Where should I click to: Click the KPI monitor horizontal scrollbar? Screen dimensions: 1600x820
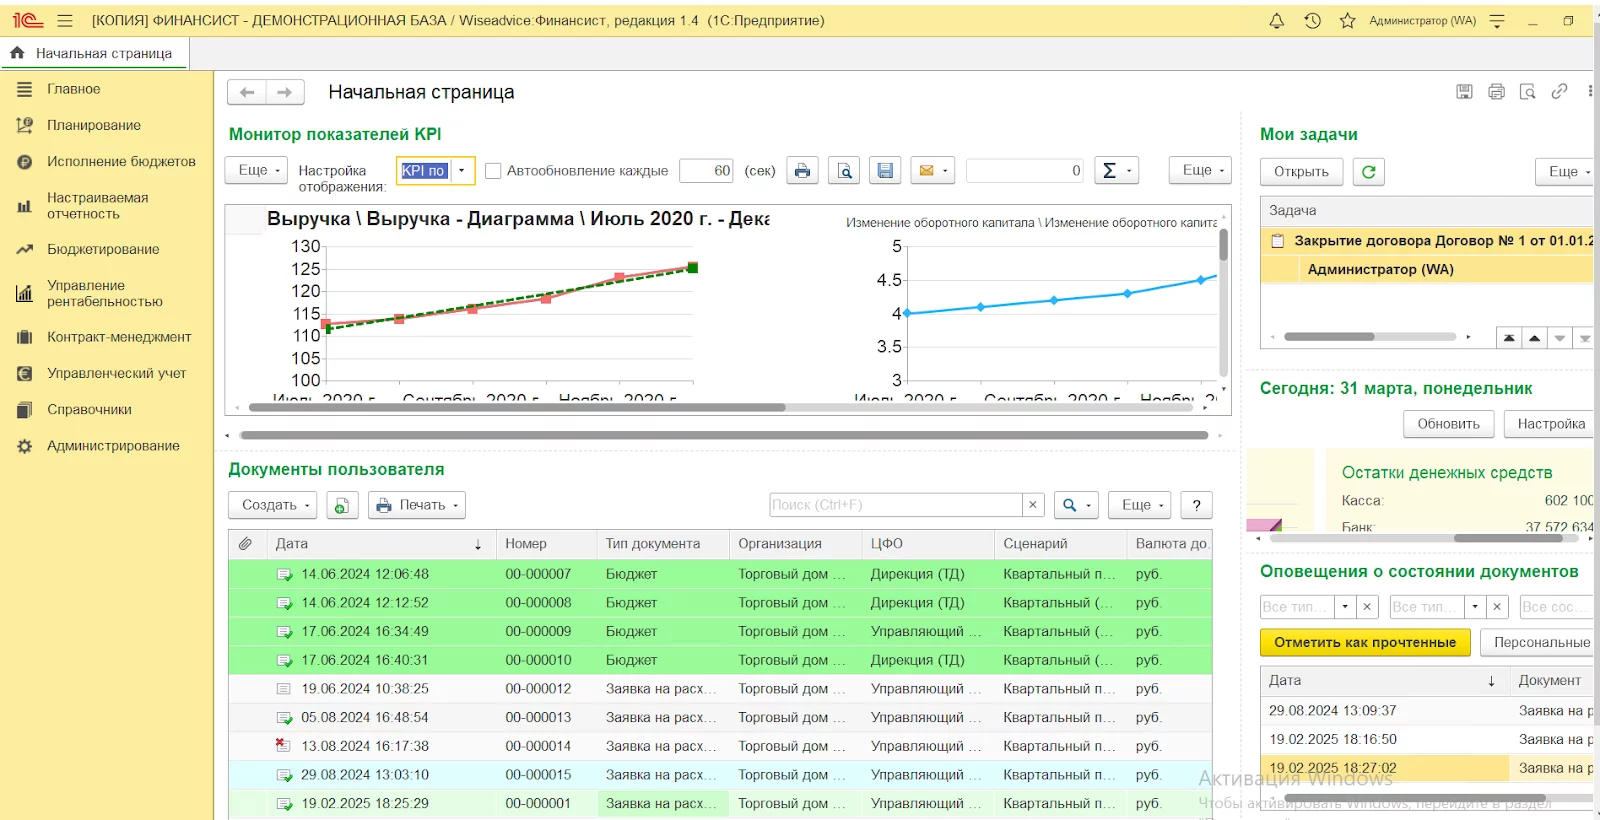(x=724, y=435)
